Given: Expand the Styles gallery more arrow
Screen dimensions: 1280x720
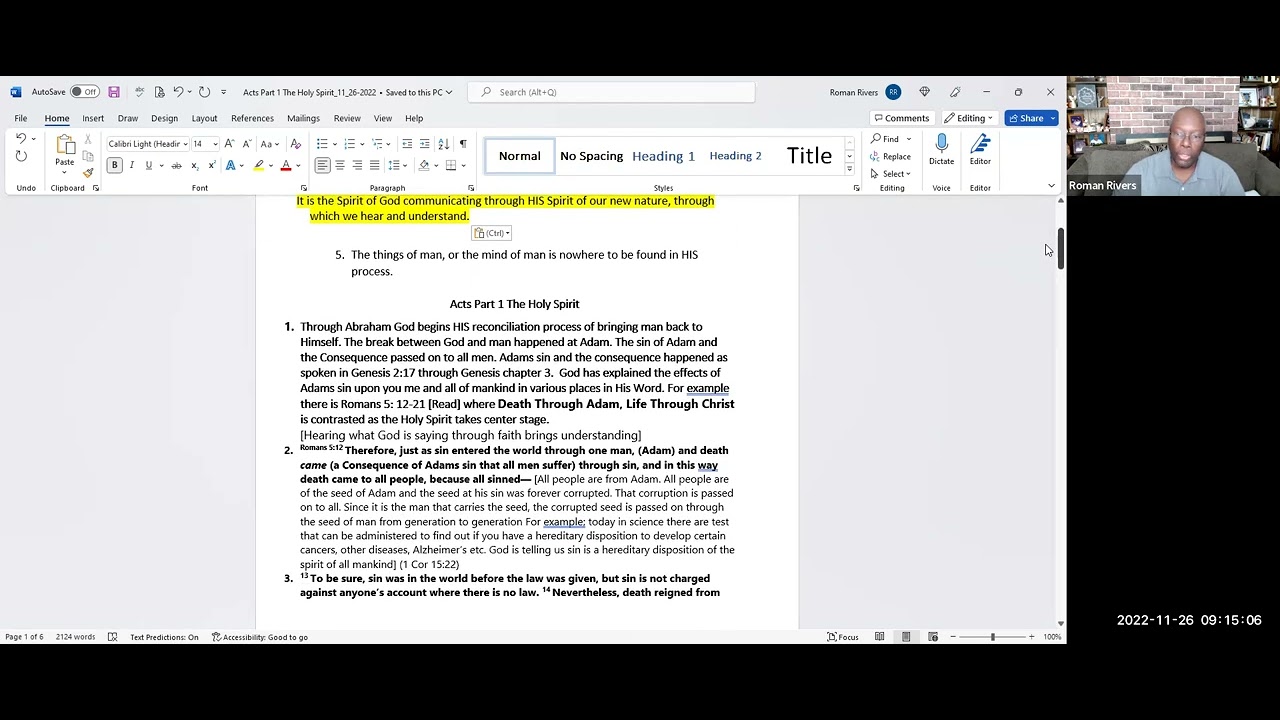Looking at the screenshot, I should 849,169.
